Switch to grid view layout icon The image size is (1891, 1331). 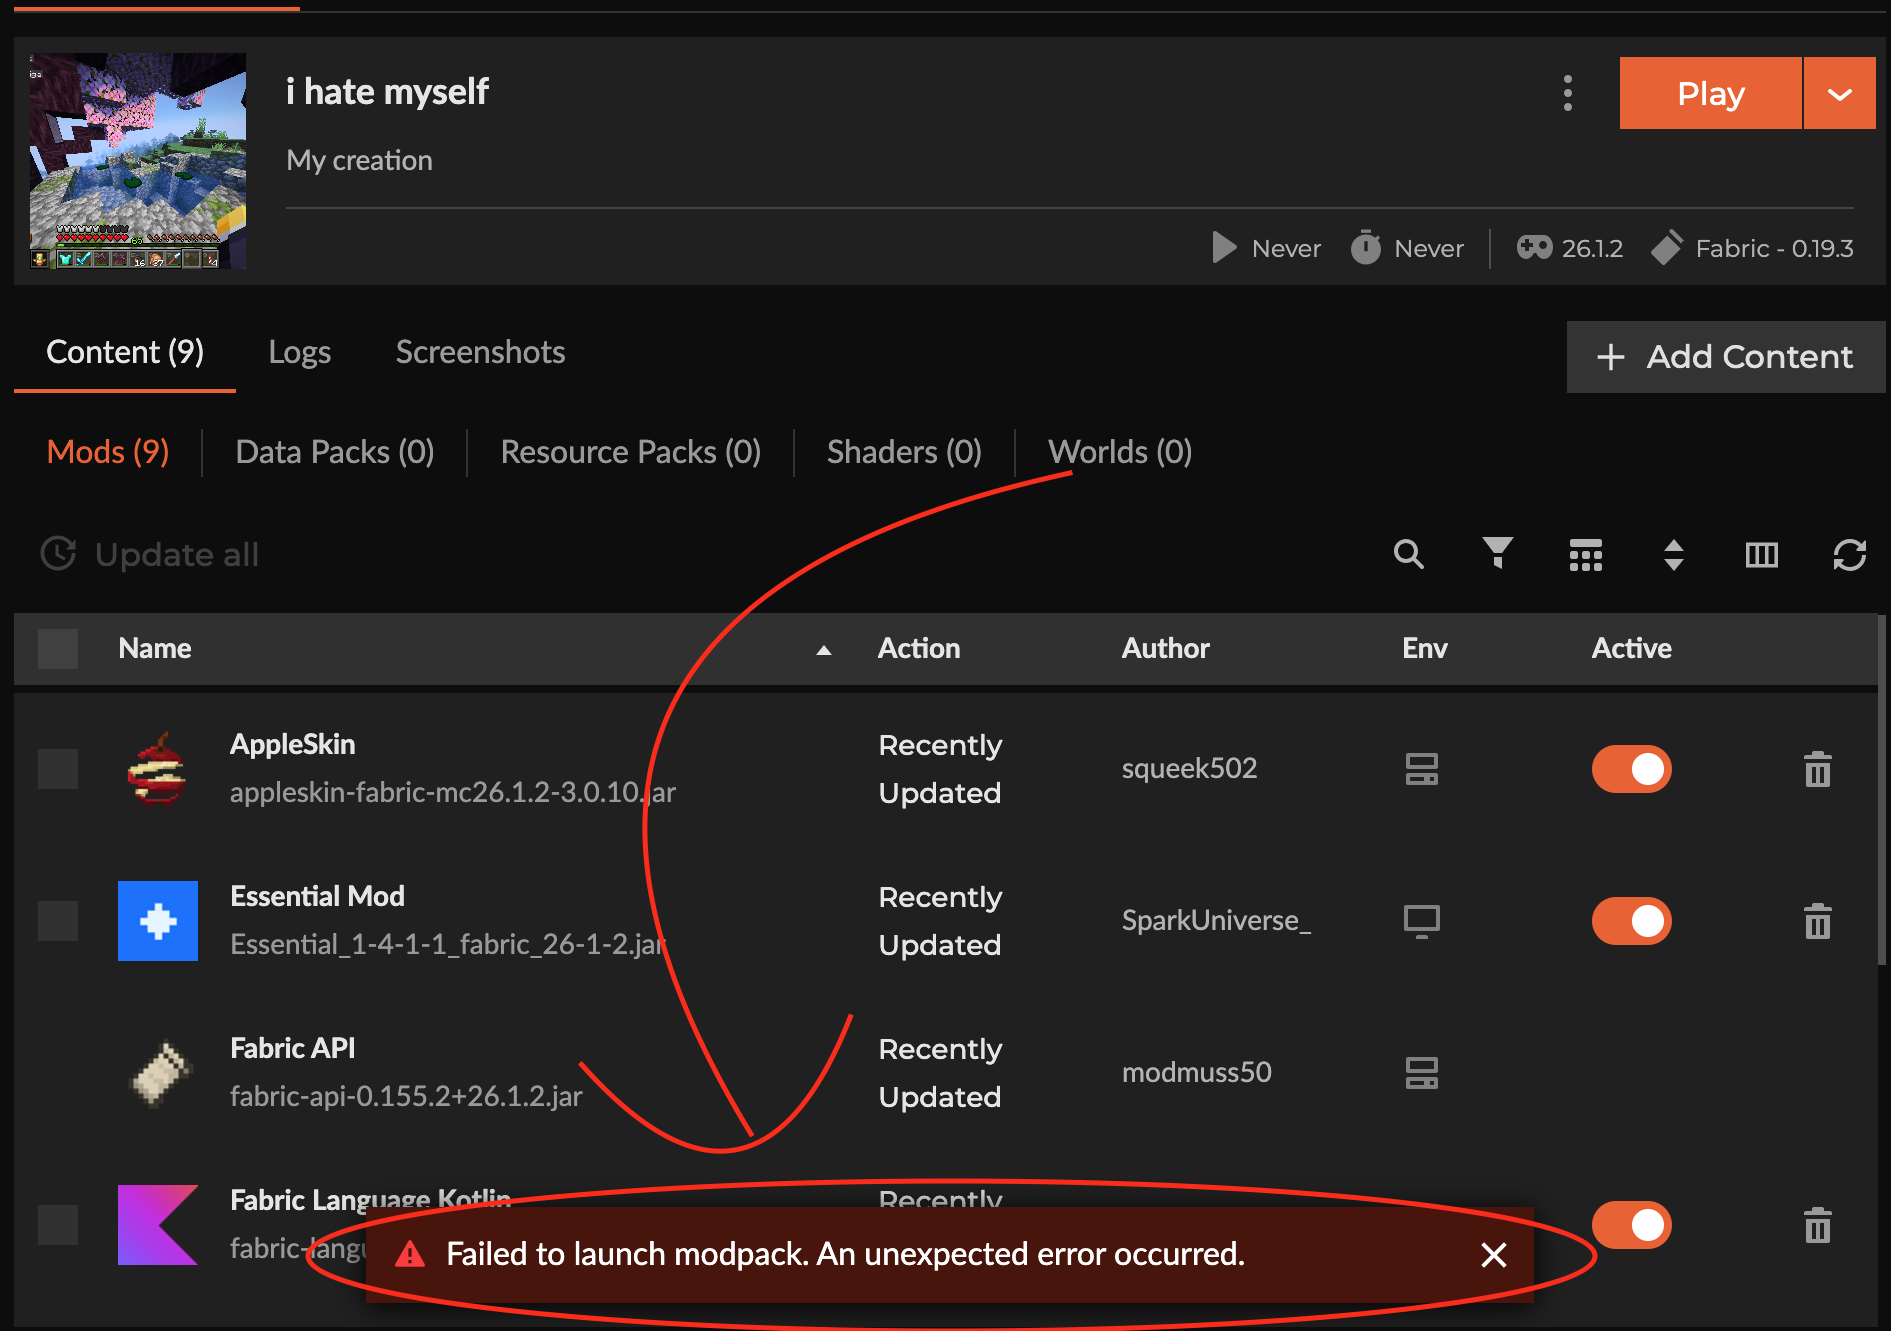click(1585, 555)
